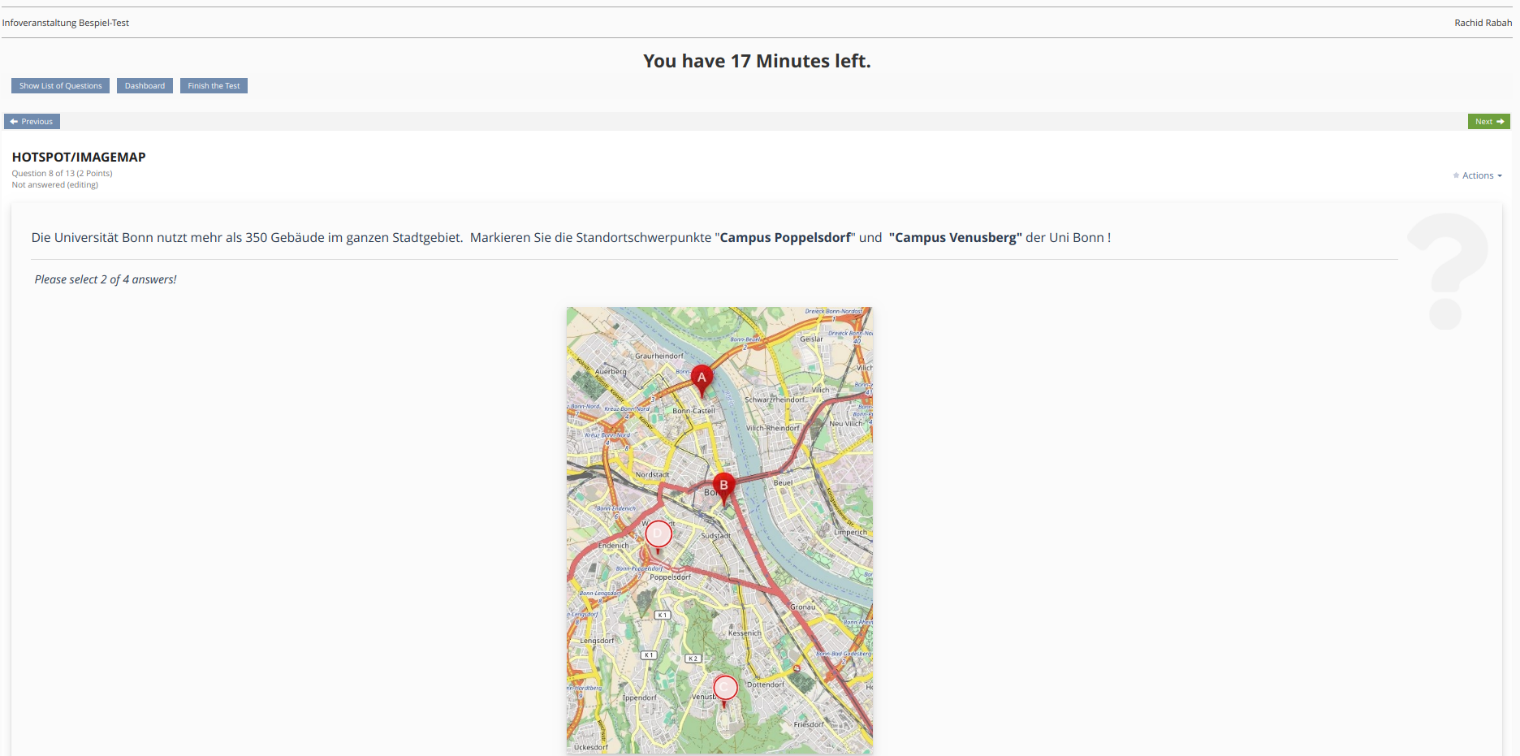Click Show List of Questions button
This screenshot has height=756, width=1520.
click(x=61, y=86)
